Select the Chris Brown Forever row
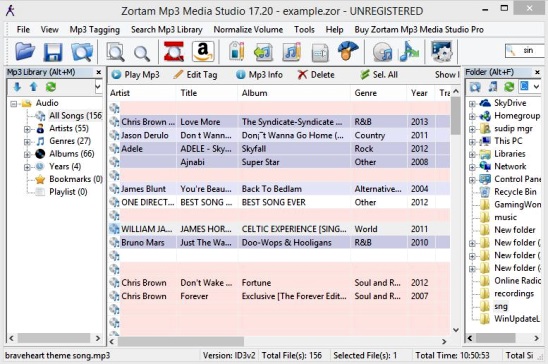The height and width of the screenshot is (364, 548). click(x=279, y=296)
